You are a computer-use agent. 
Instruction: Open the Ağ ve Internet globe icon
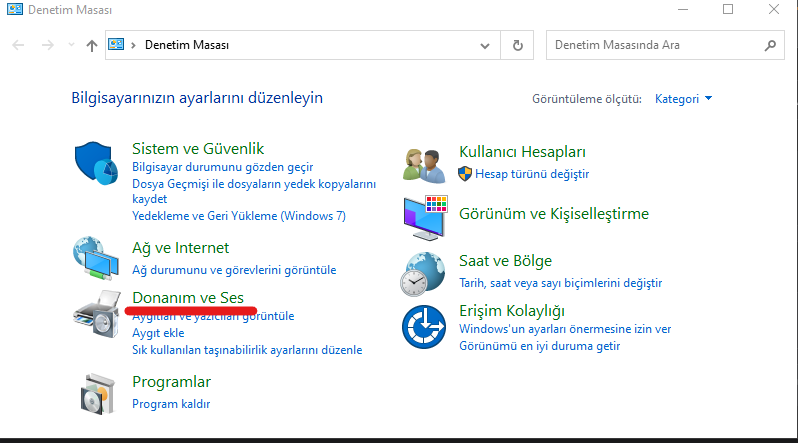tap(96, 258)
